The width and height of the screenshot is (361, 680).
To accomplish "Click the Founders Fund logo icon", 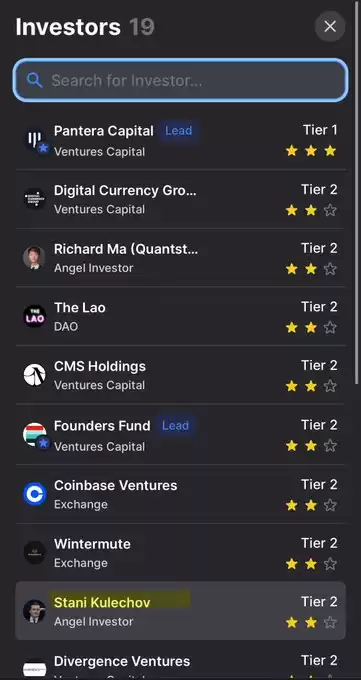I will (x=35, y=435).
